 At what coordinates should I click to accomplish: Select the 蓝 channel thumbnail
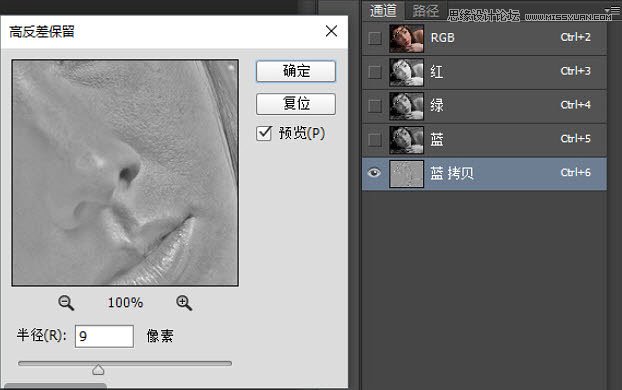point(406,140)
